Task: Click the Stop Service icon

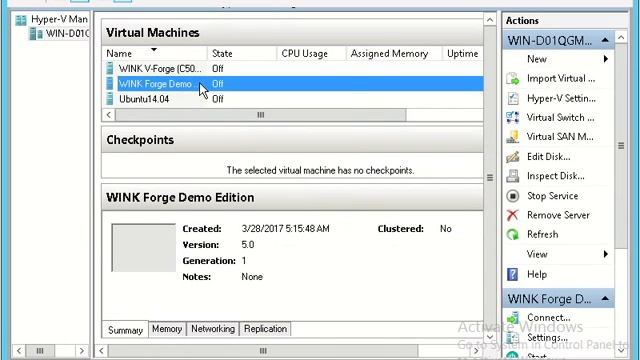Action: (x=513, y=196)
